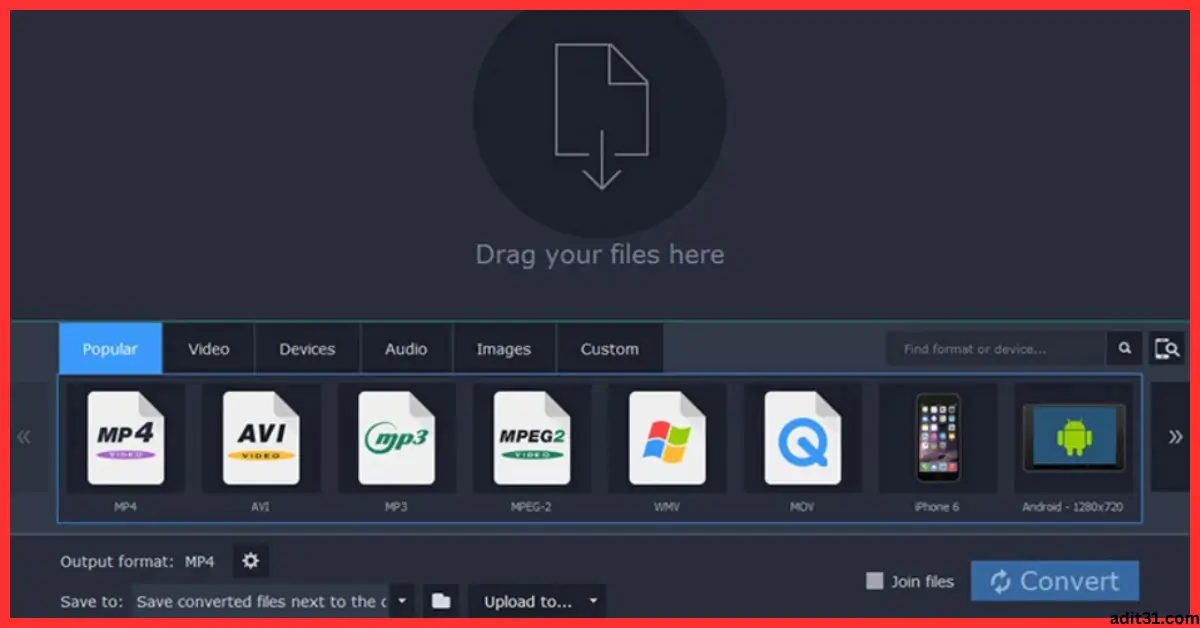1200x628 pixels.
Task: Browse output folder with folder icon
Action: pos(441,601)
